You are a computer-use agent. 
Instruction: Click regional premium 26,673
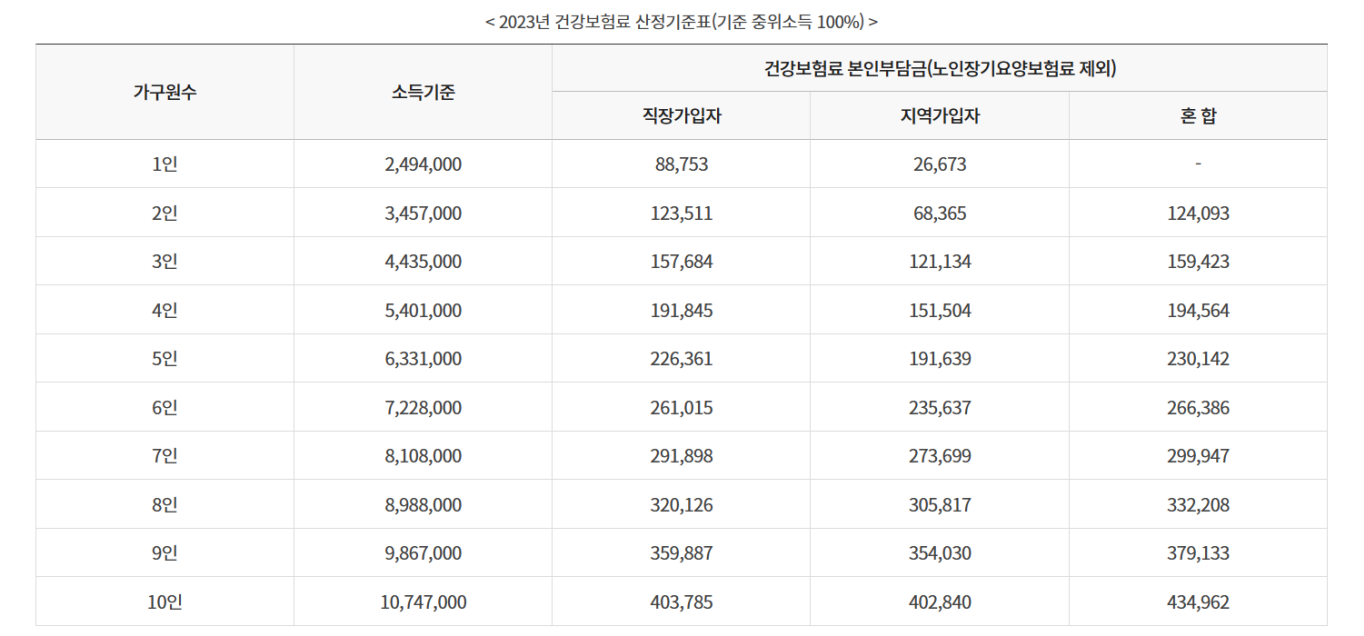pos(940,165)
